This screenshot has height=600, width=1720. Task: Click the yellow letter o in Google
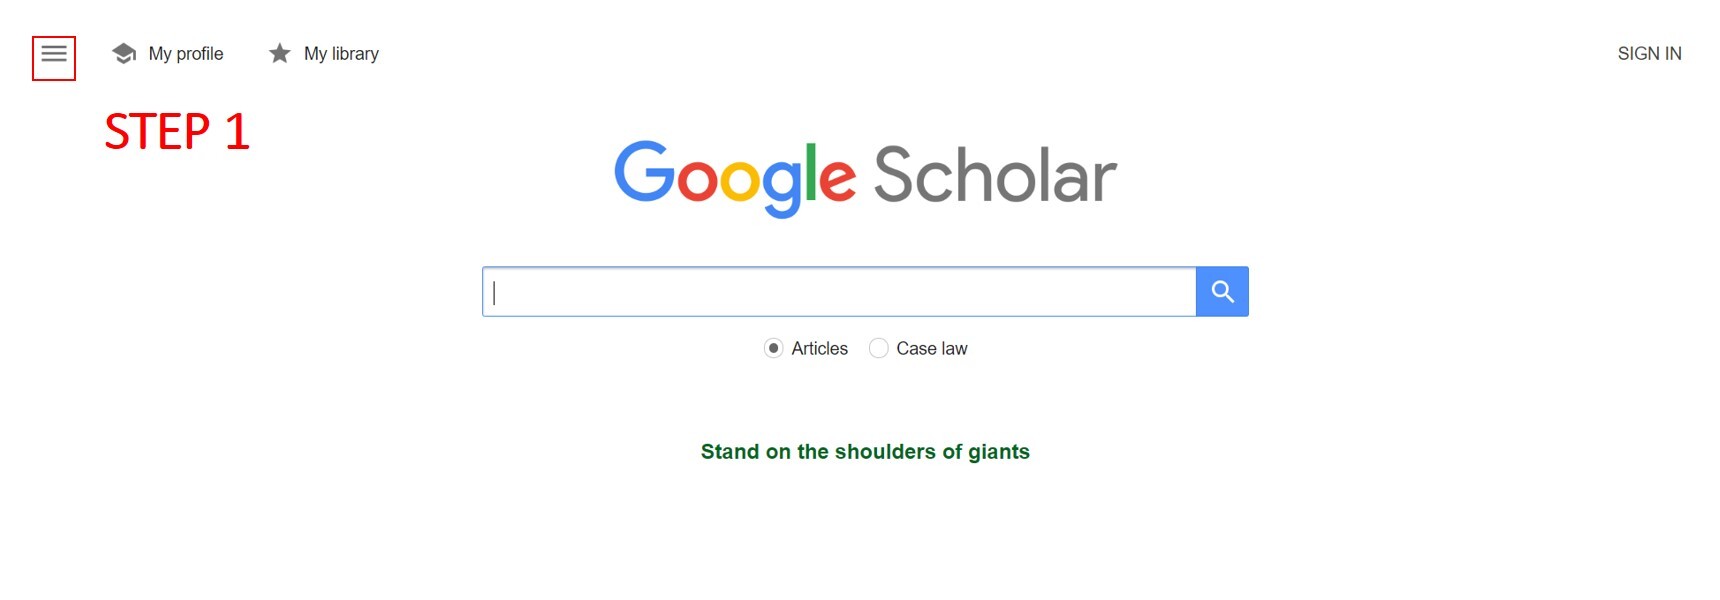741,181
